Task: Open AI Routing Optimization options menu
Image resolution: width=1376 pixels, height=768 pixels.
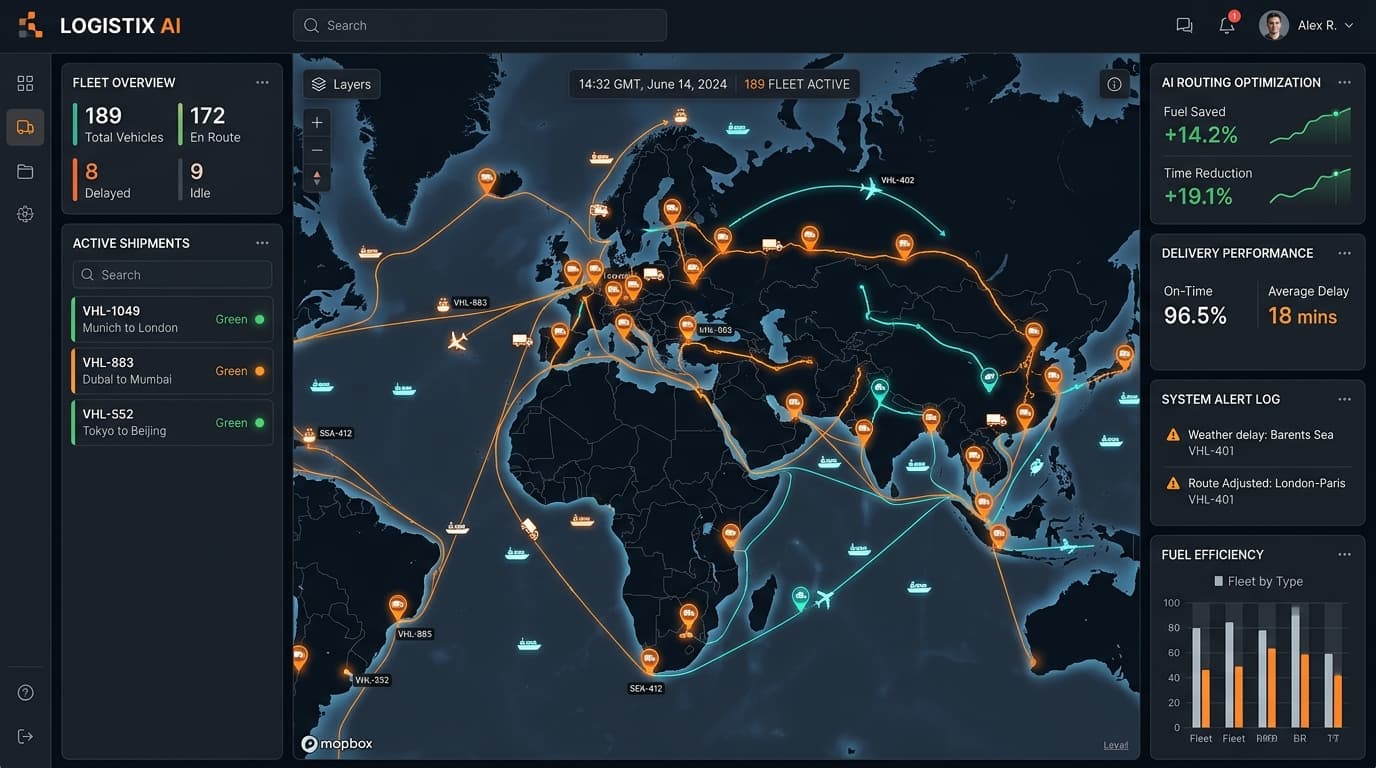Action: click(1344, 83)
